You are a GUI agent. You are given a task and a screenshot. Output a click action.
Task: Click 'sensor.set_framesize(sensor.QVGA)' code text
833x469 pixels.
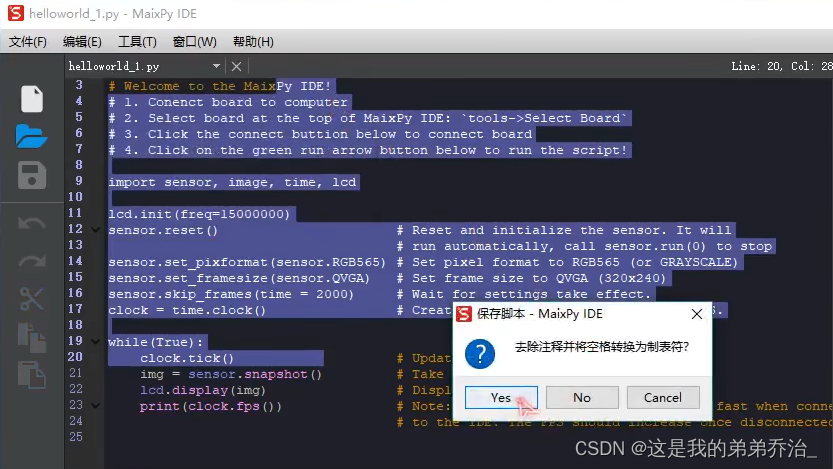click(x=239, y=278)
